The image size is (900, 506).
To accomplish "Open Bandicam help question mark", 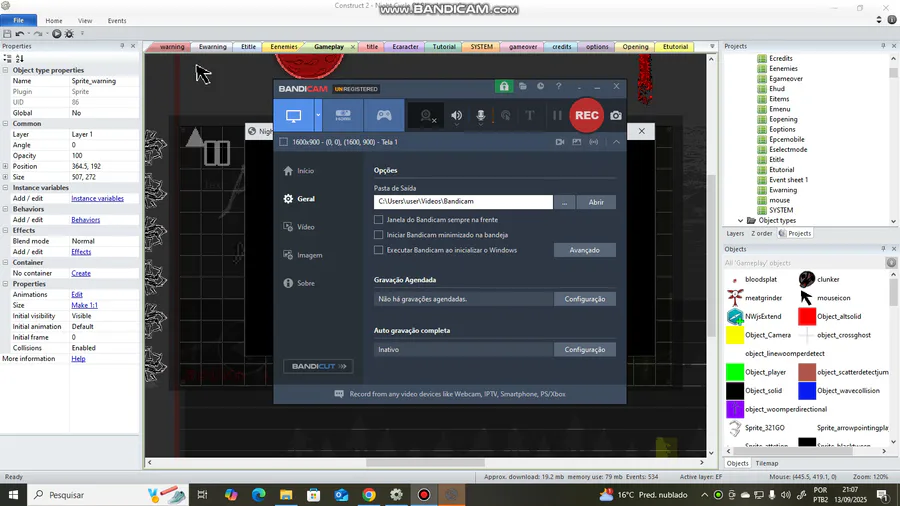I will click(x=558, y=87).
